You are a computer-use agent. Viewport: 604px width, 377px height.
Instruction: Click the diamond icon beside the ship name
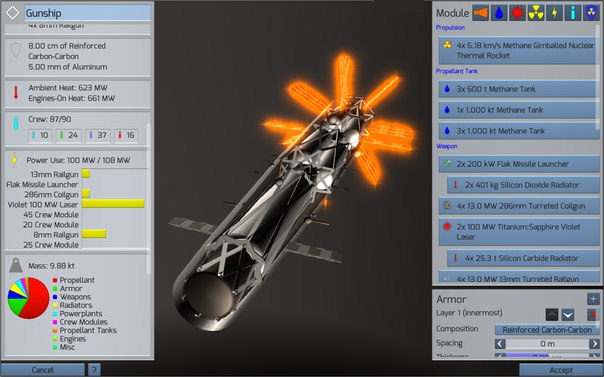[x=12, y=13]
